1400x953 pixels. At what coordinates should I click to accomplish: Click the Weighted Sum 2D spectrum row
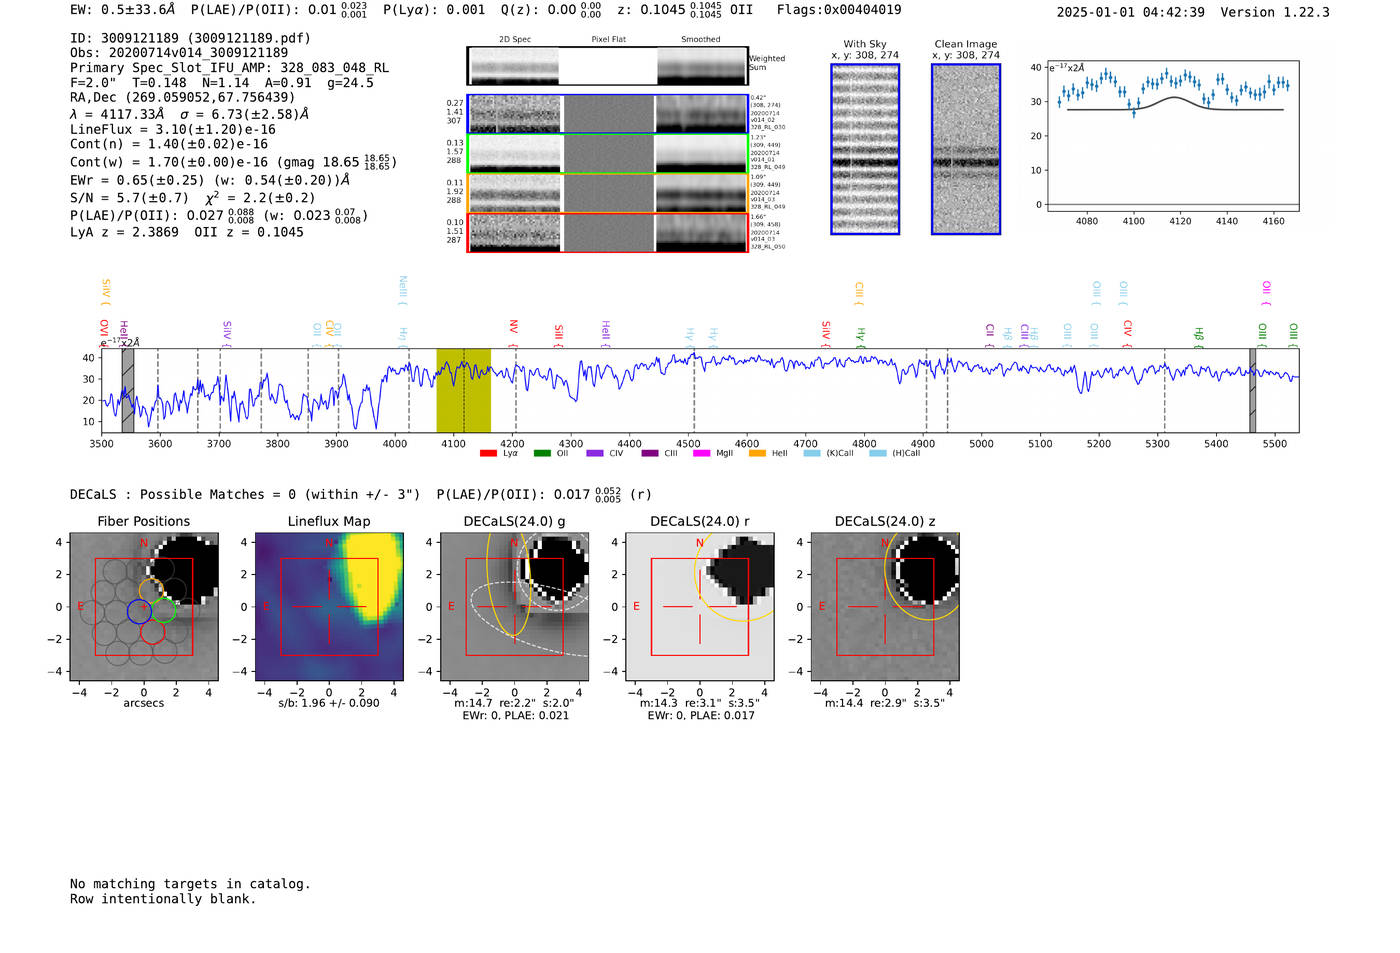pos(608,66)
